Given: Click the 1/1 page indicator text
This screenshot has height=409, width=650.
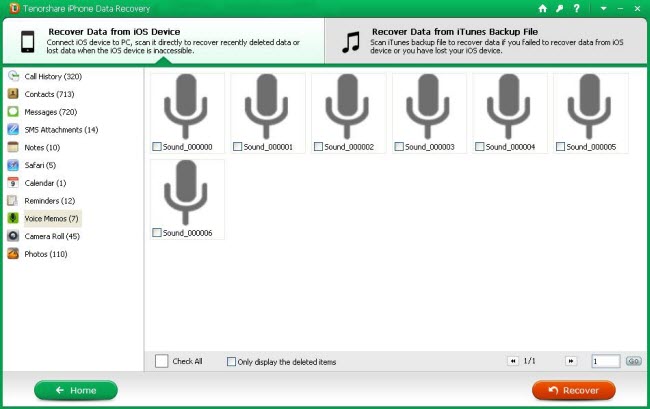Looking at the screenshot, I should pyautogui.click(x=529, y=361).
